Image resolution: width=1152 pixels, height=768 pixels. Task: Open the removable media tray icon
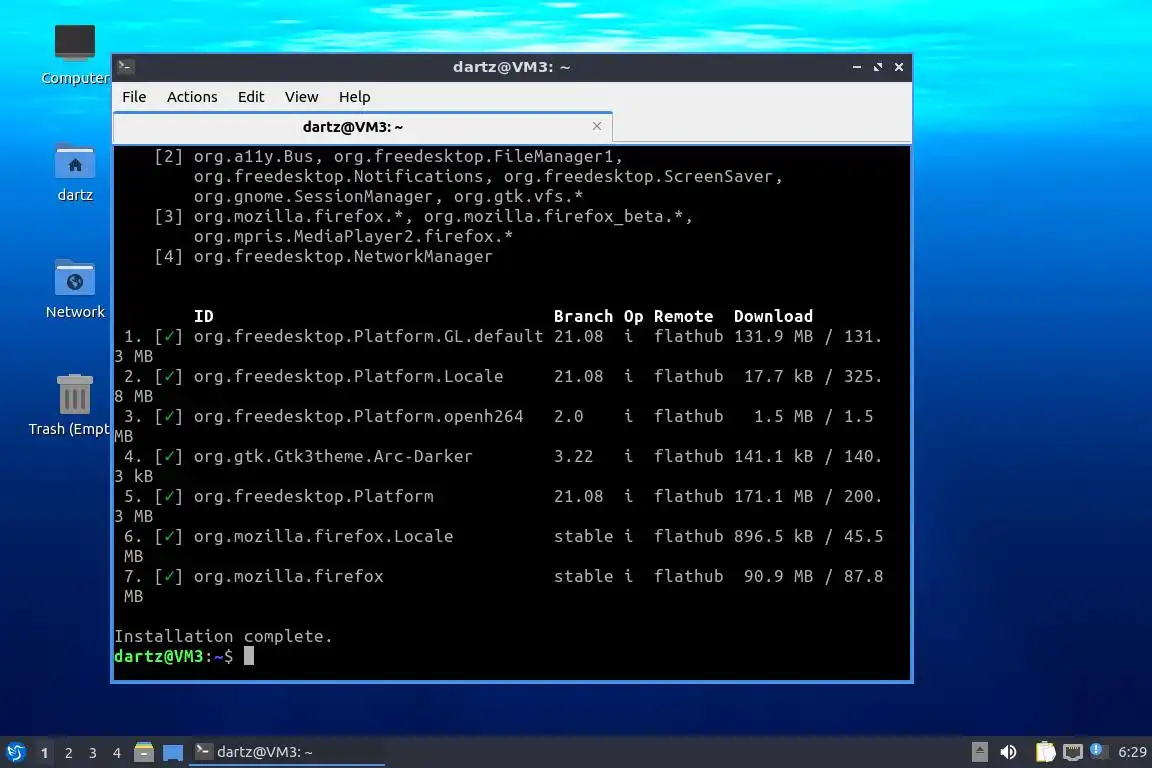pos(979,752)
